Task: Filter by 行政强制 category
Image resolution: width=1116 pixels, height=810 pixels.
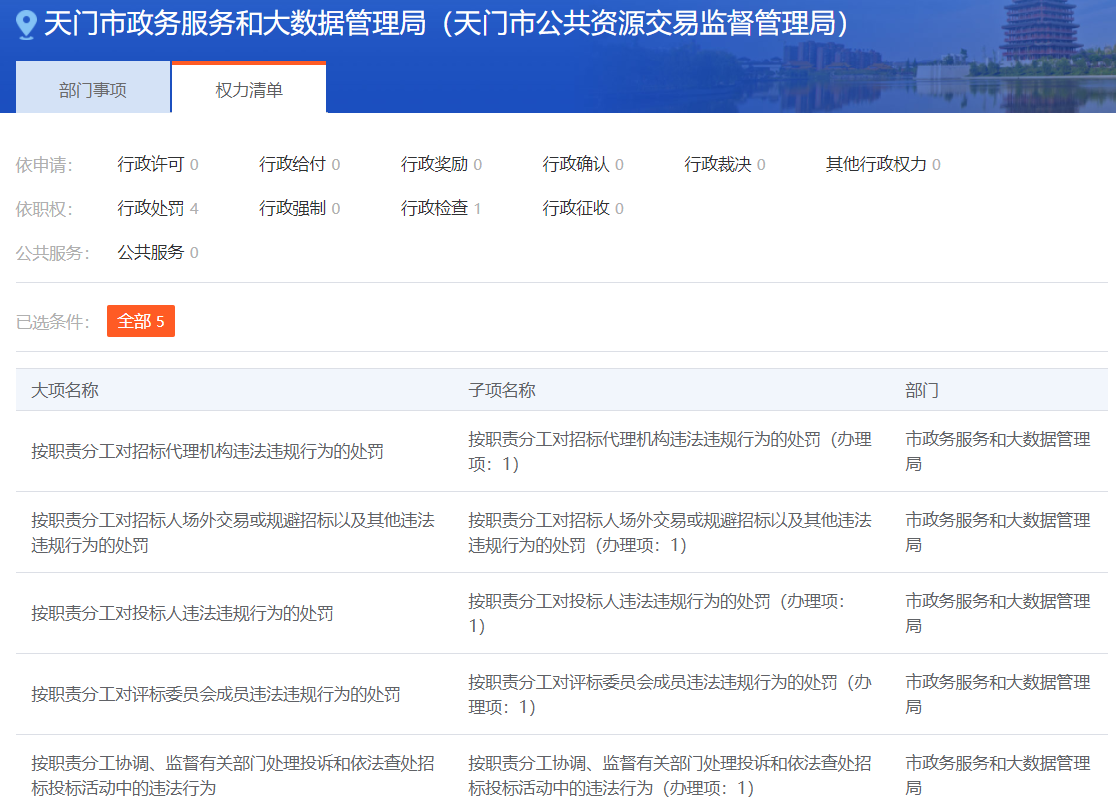Action: click(292, 208)
